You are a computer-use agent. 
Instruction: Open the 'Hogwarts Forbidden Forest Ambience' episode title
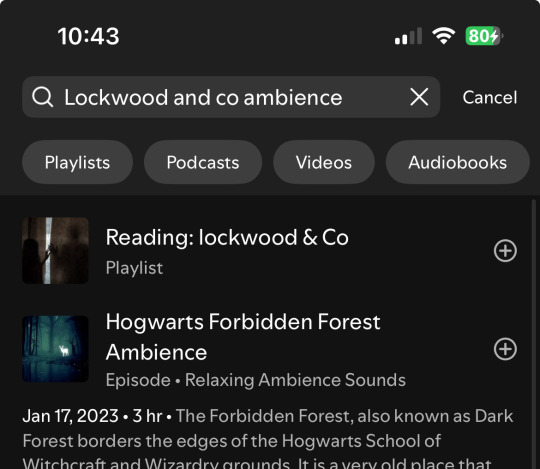point(243,336)
